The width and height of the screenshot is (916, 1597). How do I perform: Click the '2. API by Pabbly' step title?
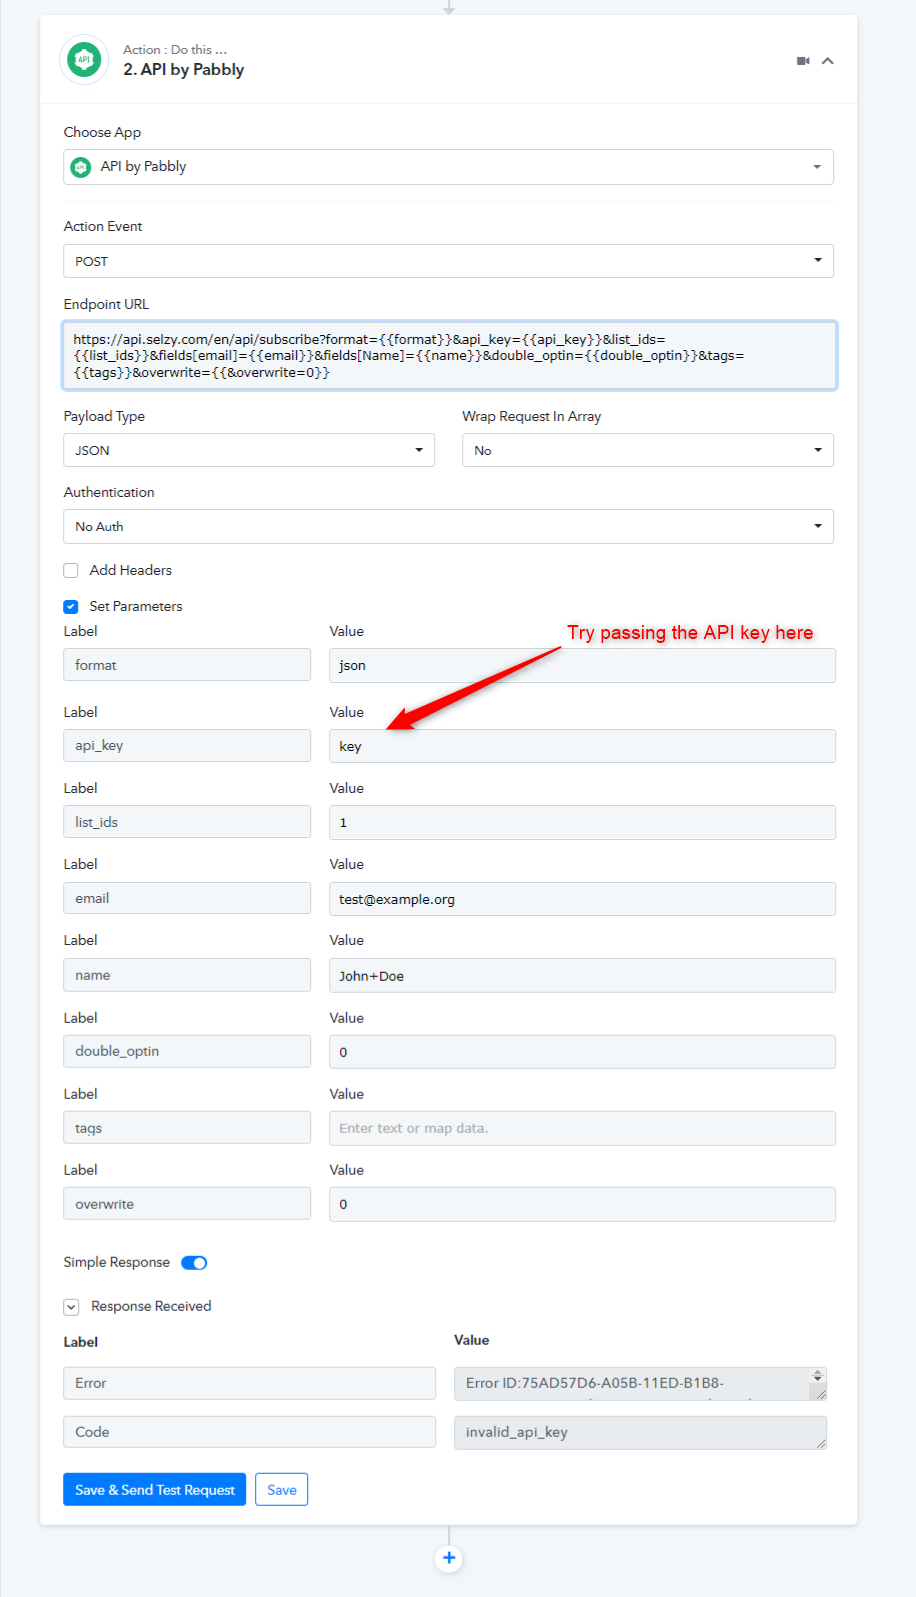click(184, 69)
